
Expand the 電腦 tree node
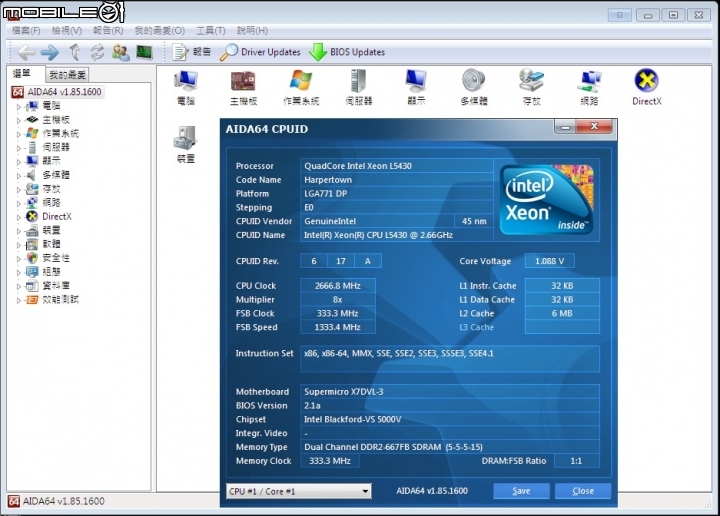(x=18, y=106)
